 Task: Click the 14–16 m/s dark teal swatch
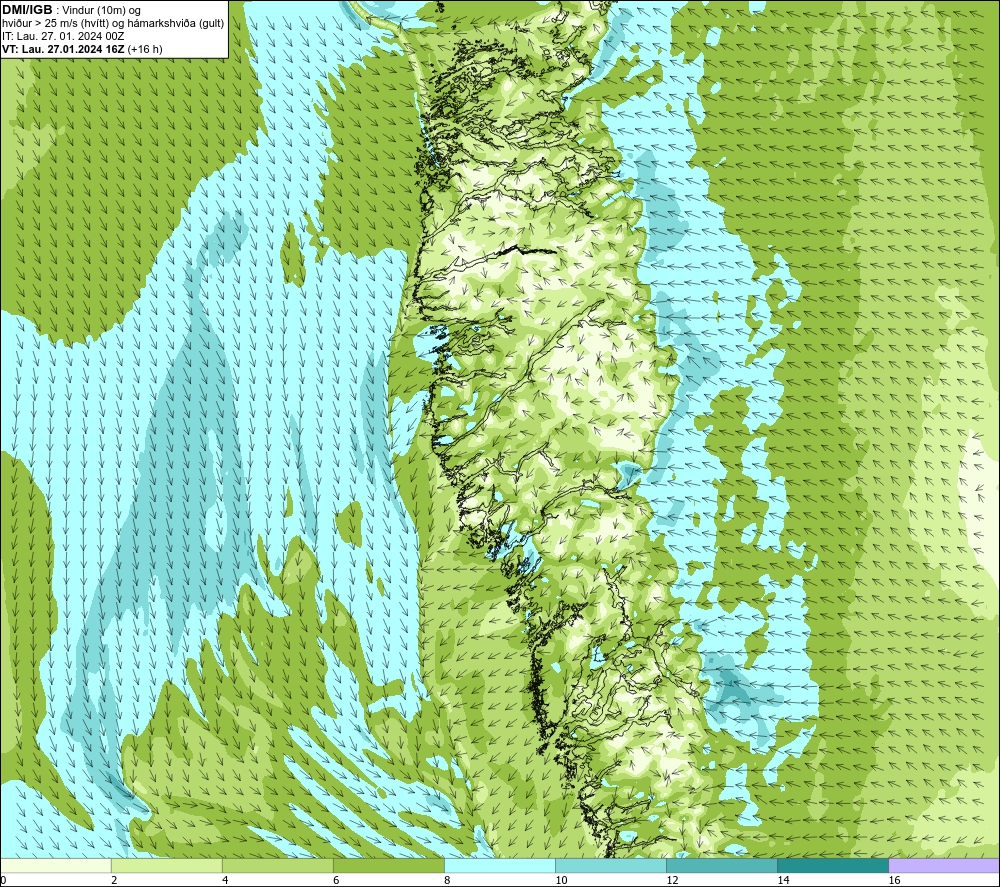[x=832, y=865]
